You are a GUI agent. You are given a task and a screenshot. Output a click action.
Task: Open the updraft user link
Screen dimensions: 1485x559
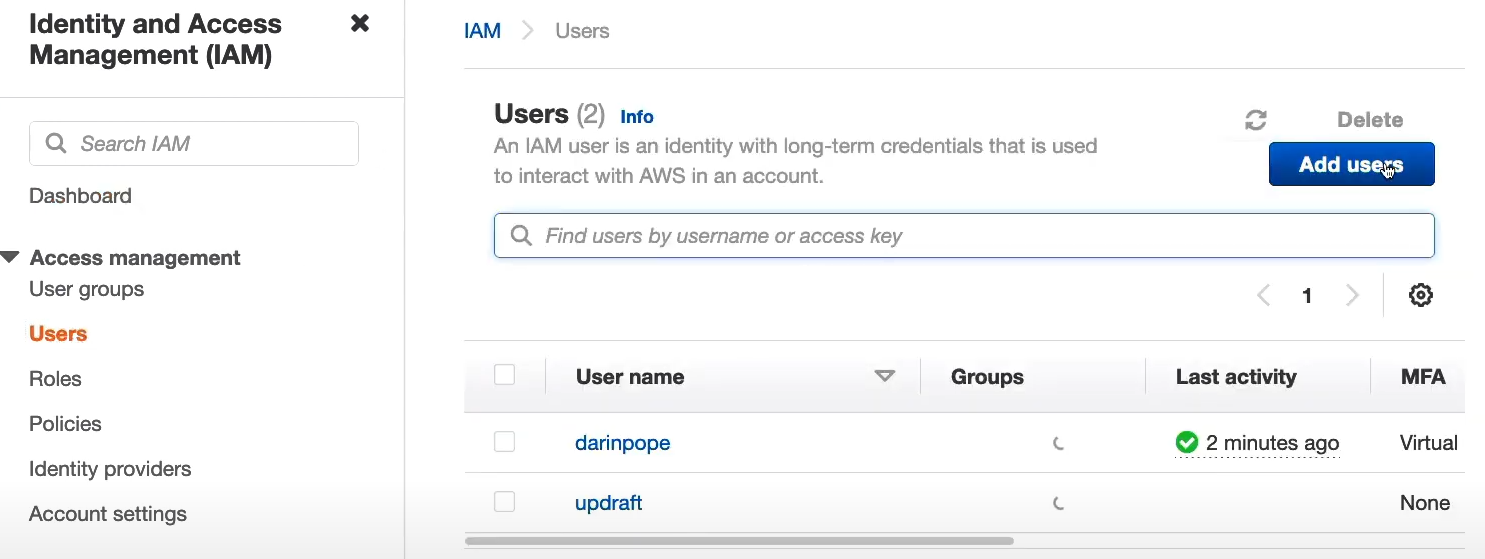[608, 503]
